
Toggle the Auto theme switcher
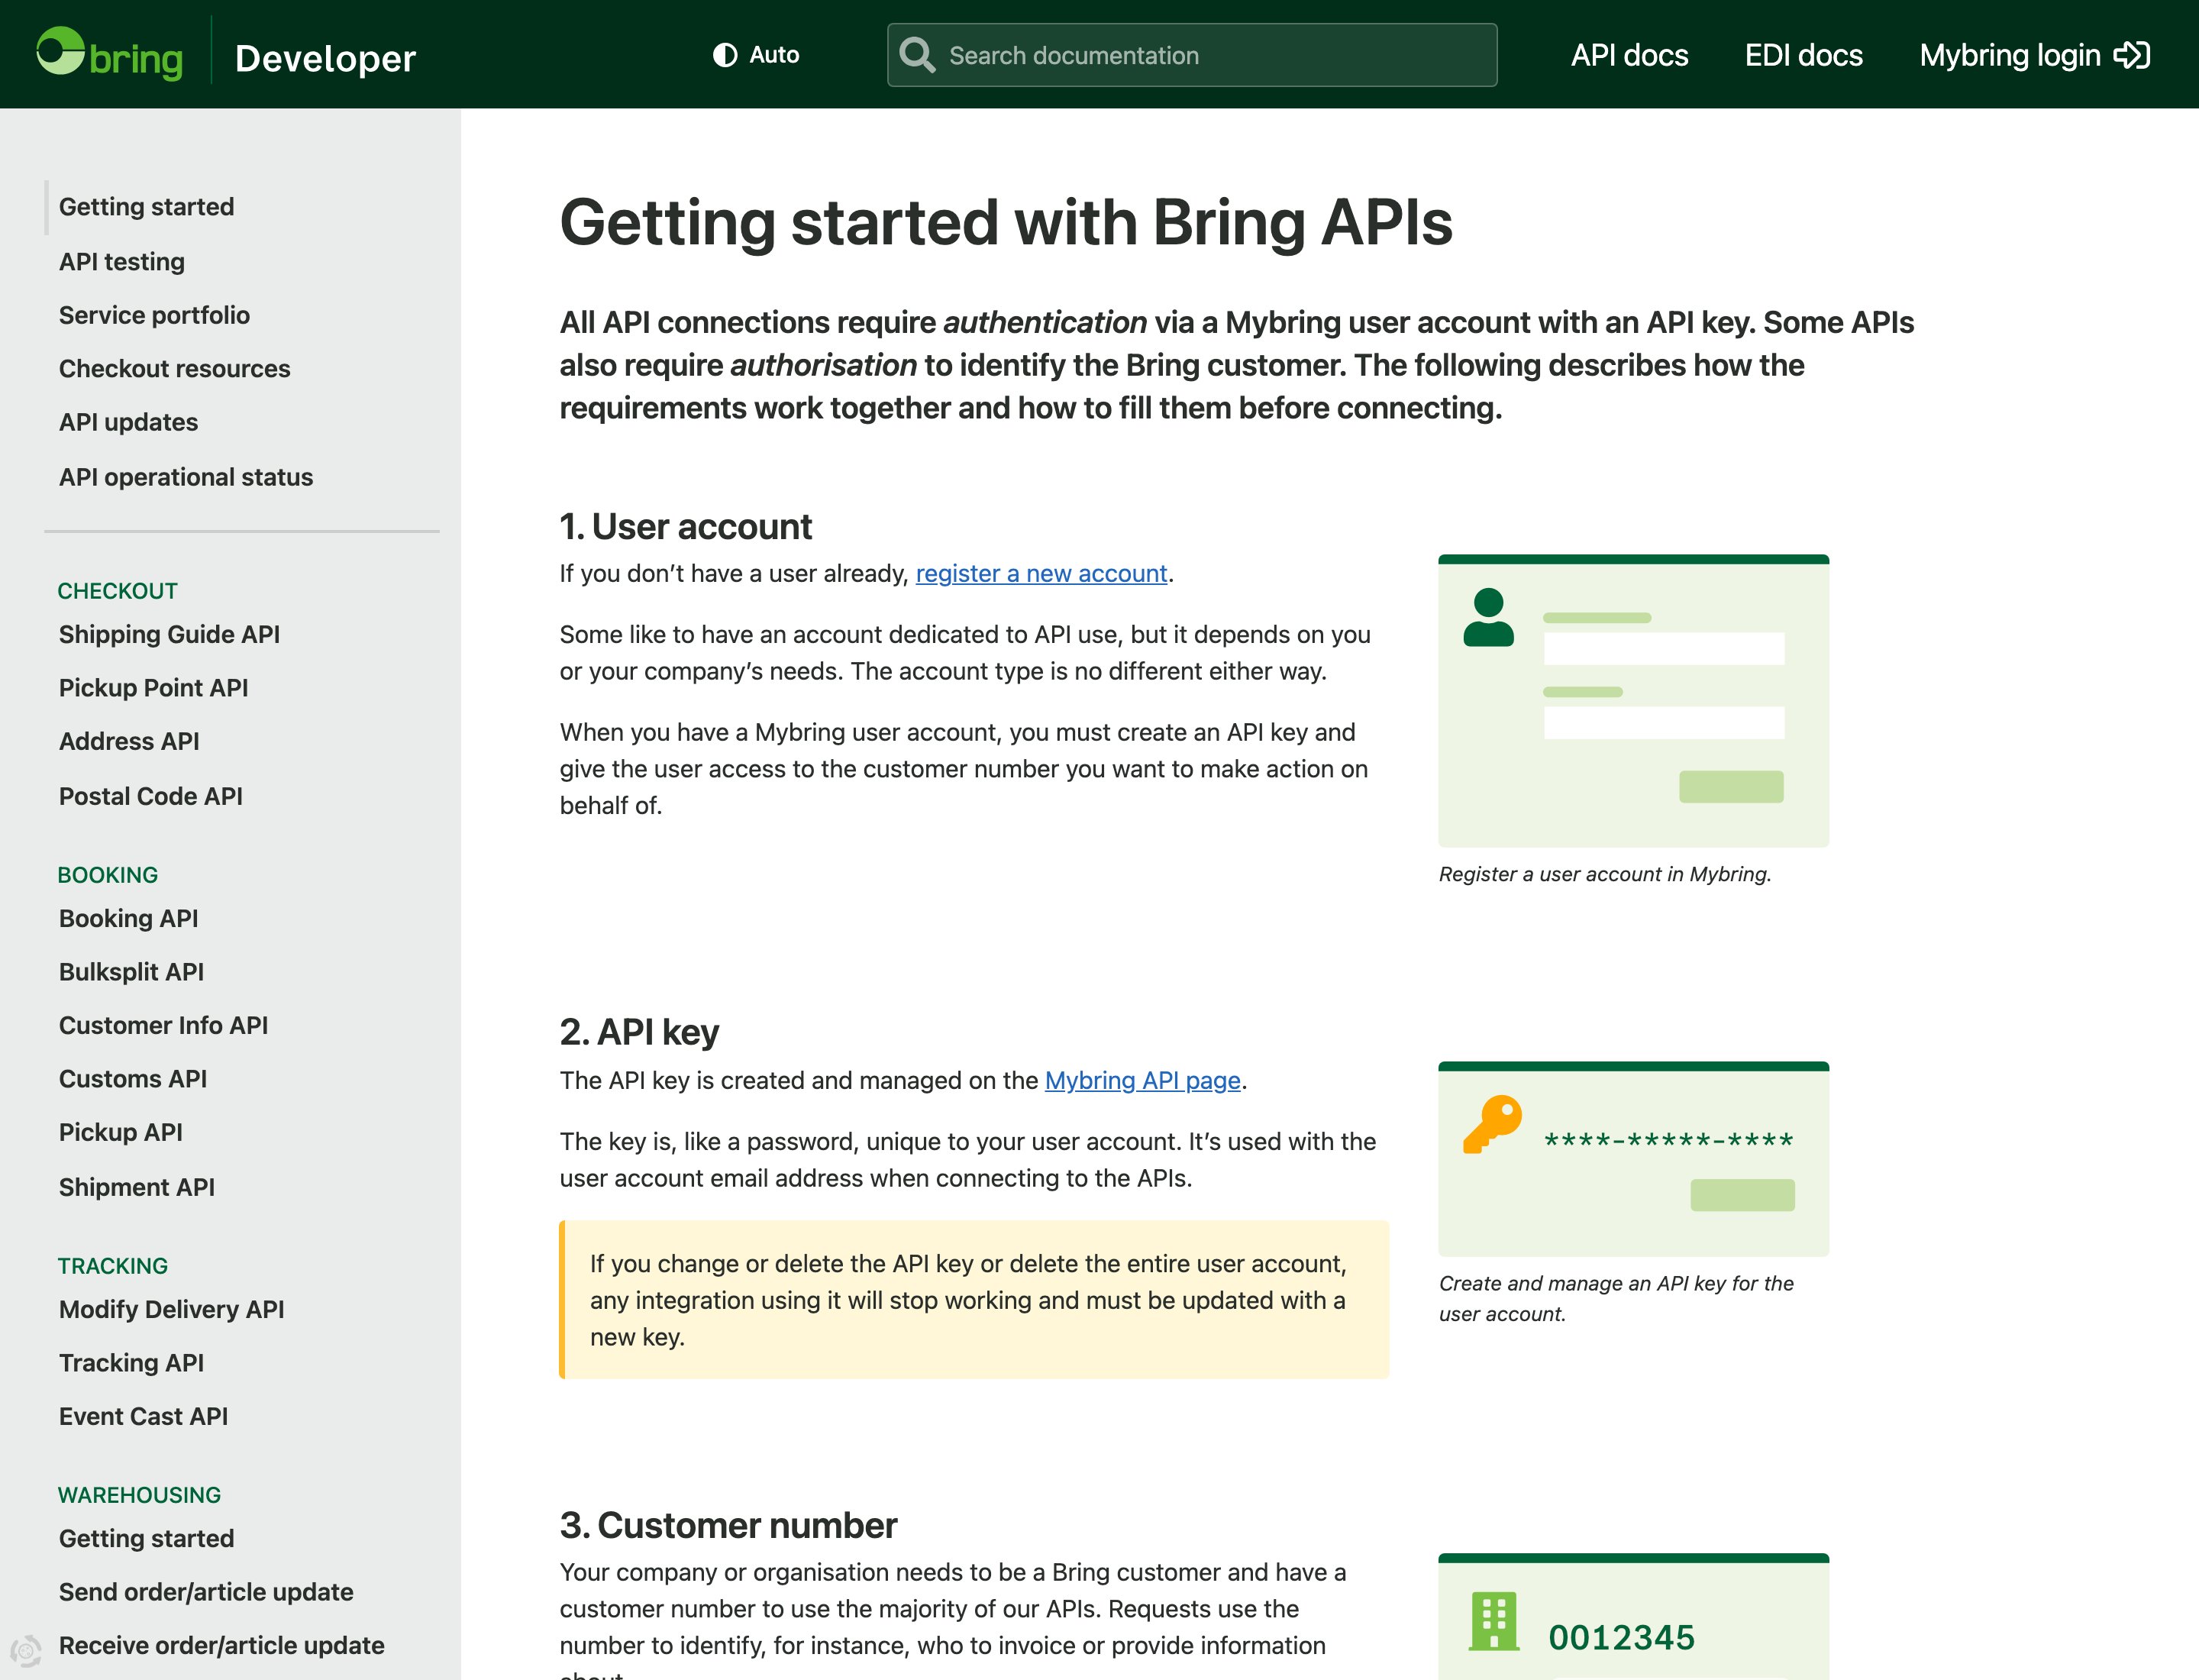tap(756, 55)
